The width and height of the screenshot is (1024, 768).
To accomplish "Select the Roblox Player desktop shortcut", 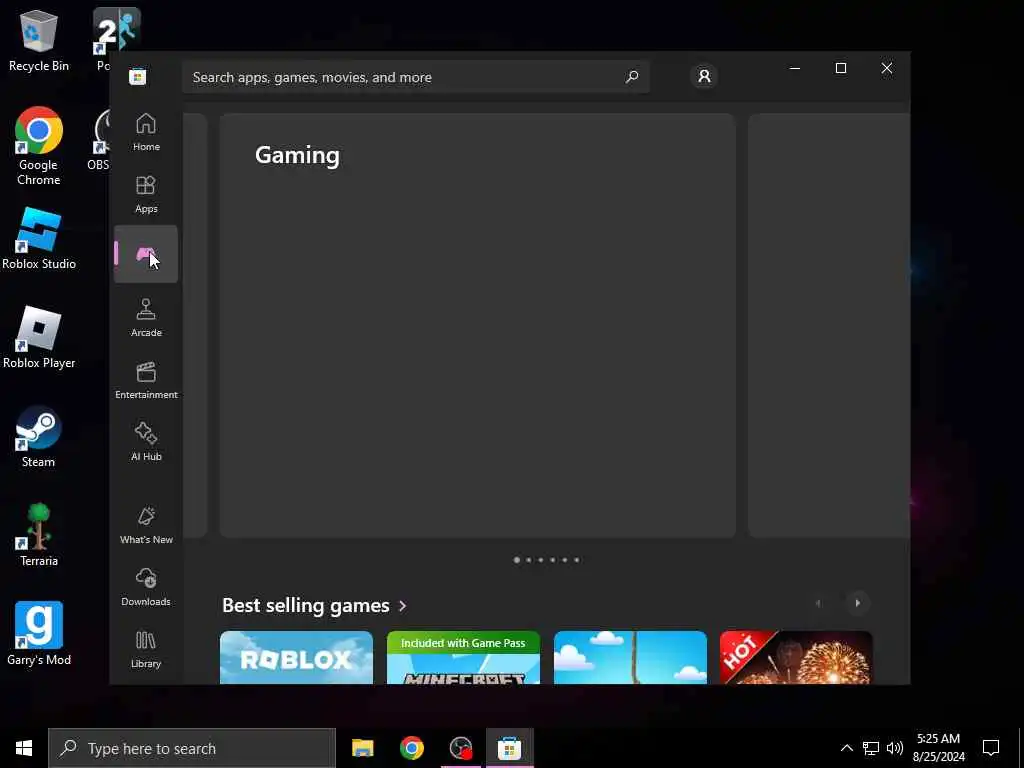I will coord(39,338).
